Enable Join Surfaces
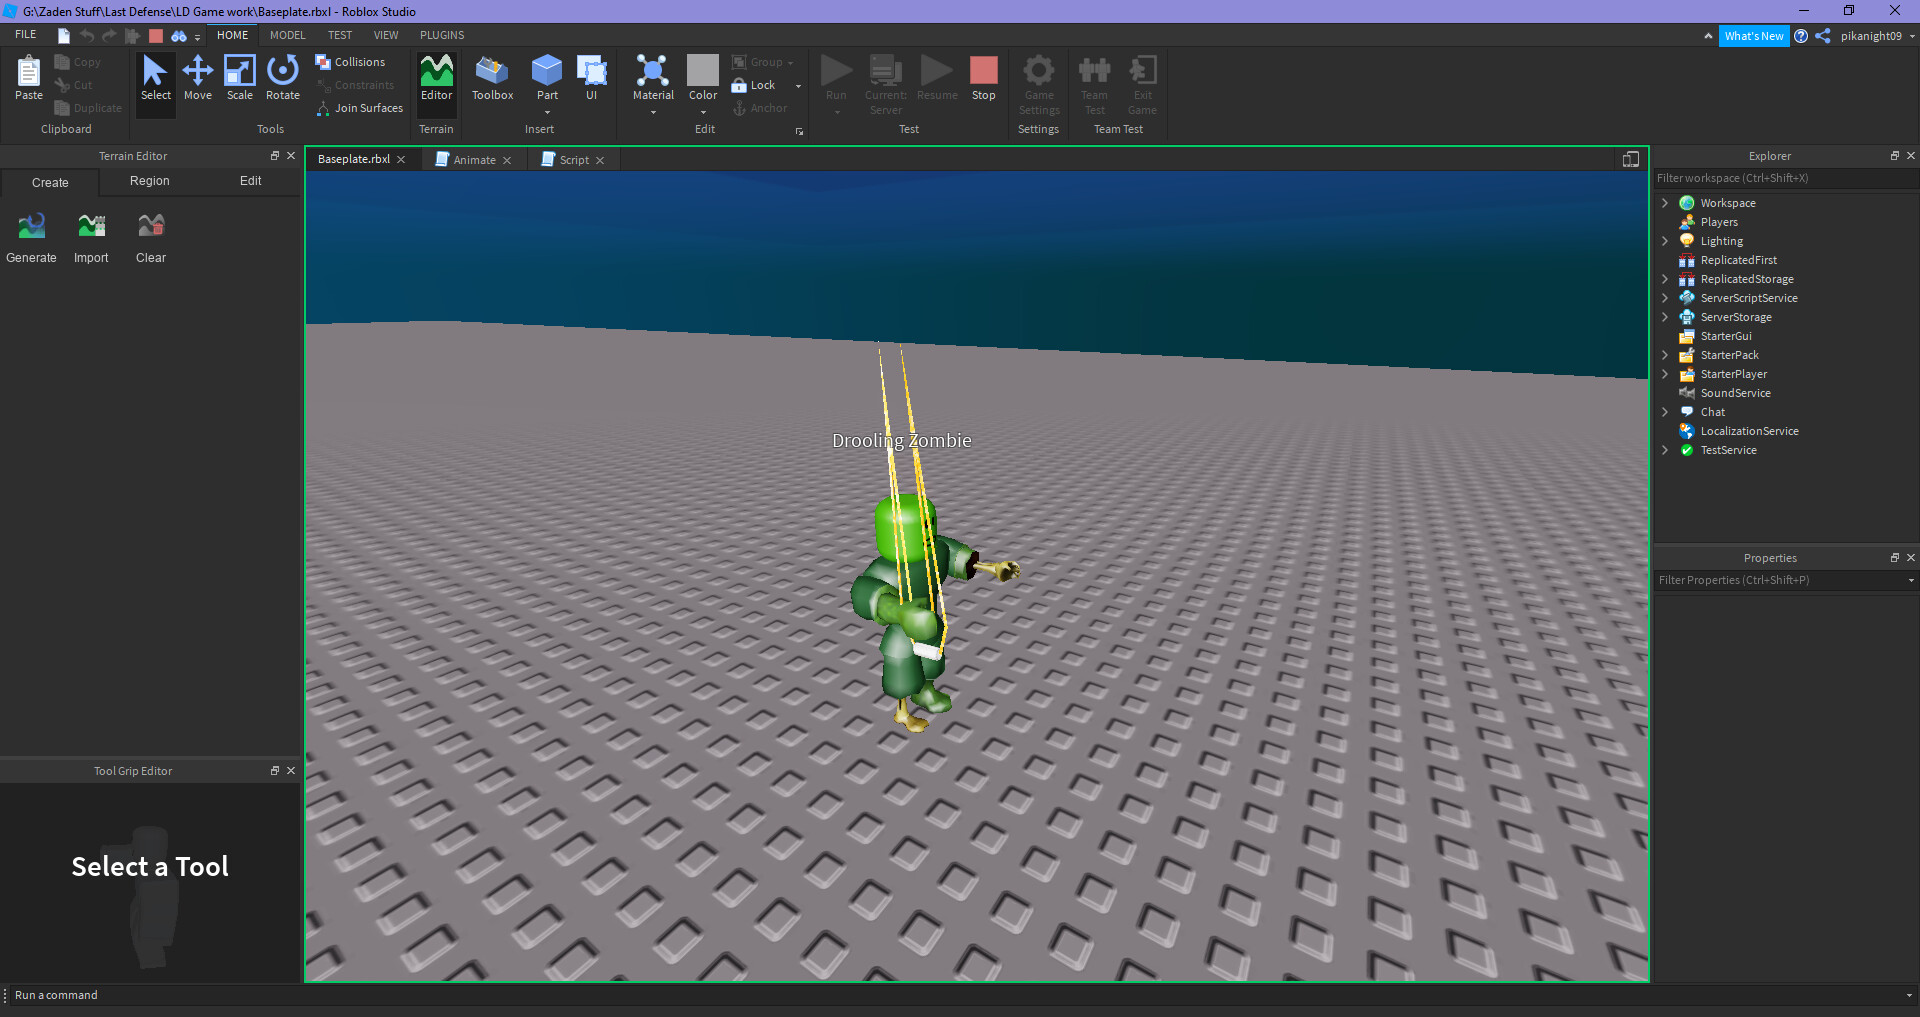 point(359,107)
